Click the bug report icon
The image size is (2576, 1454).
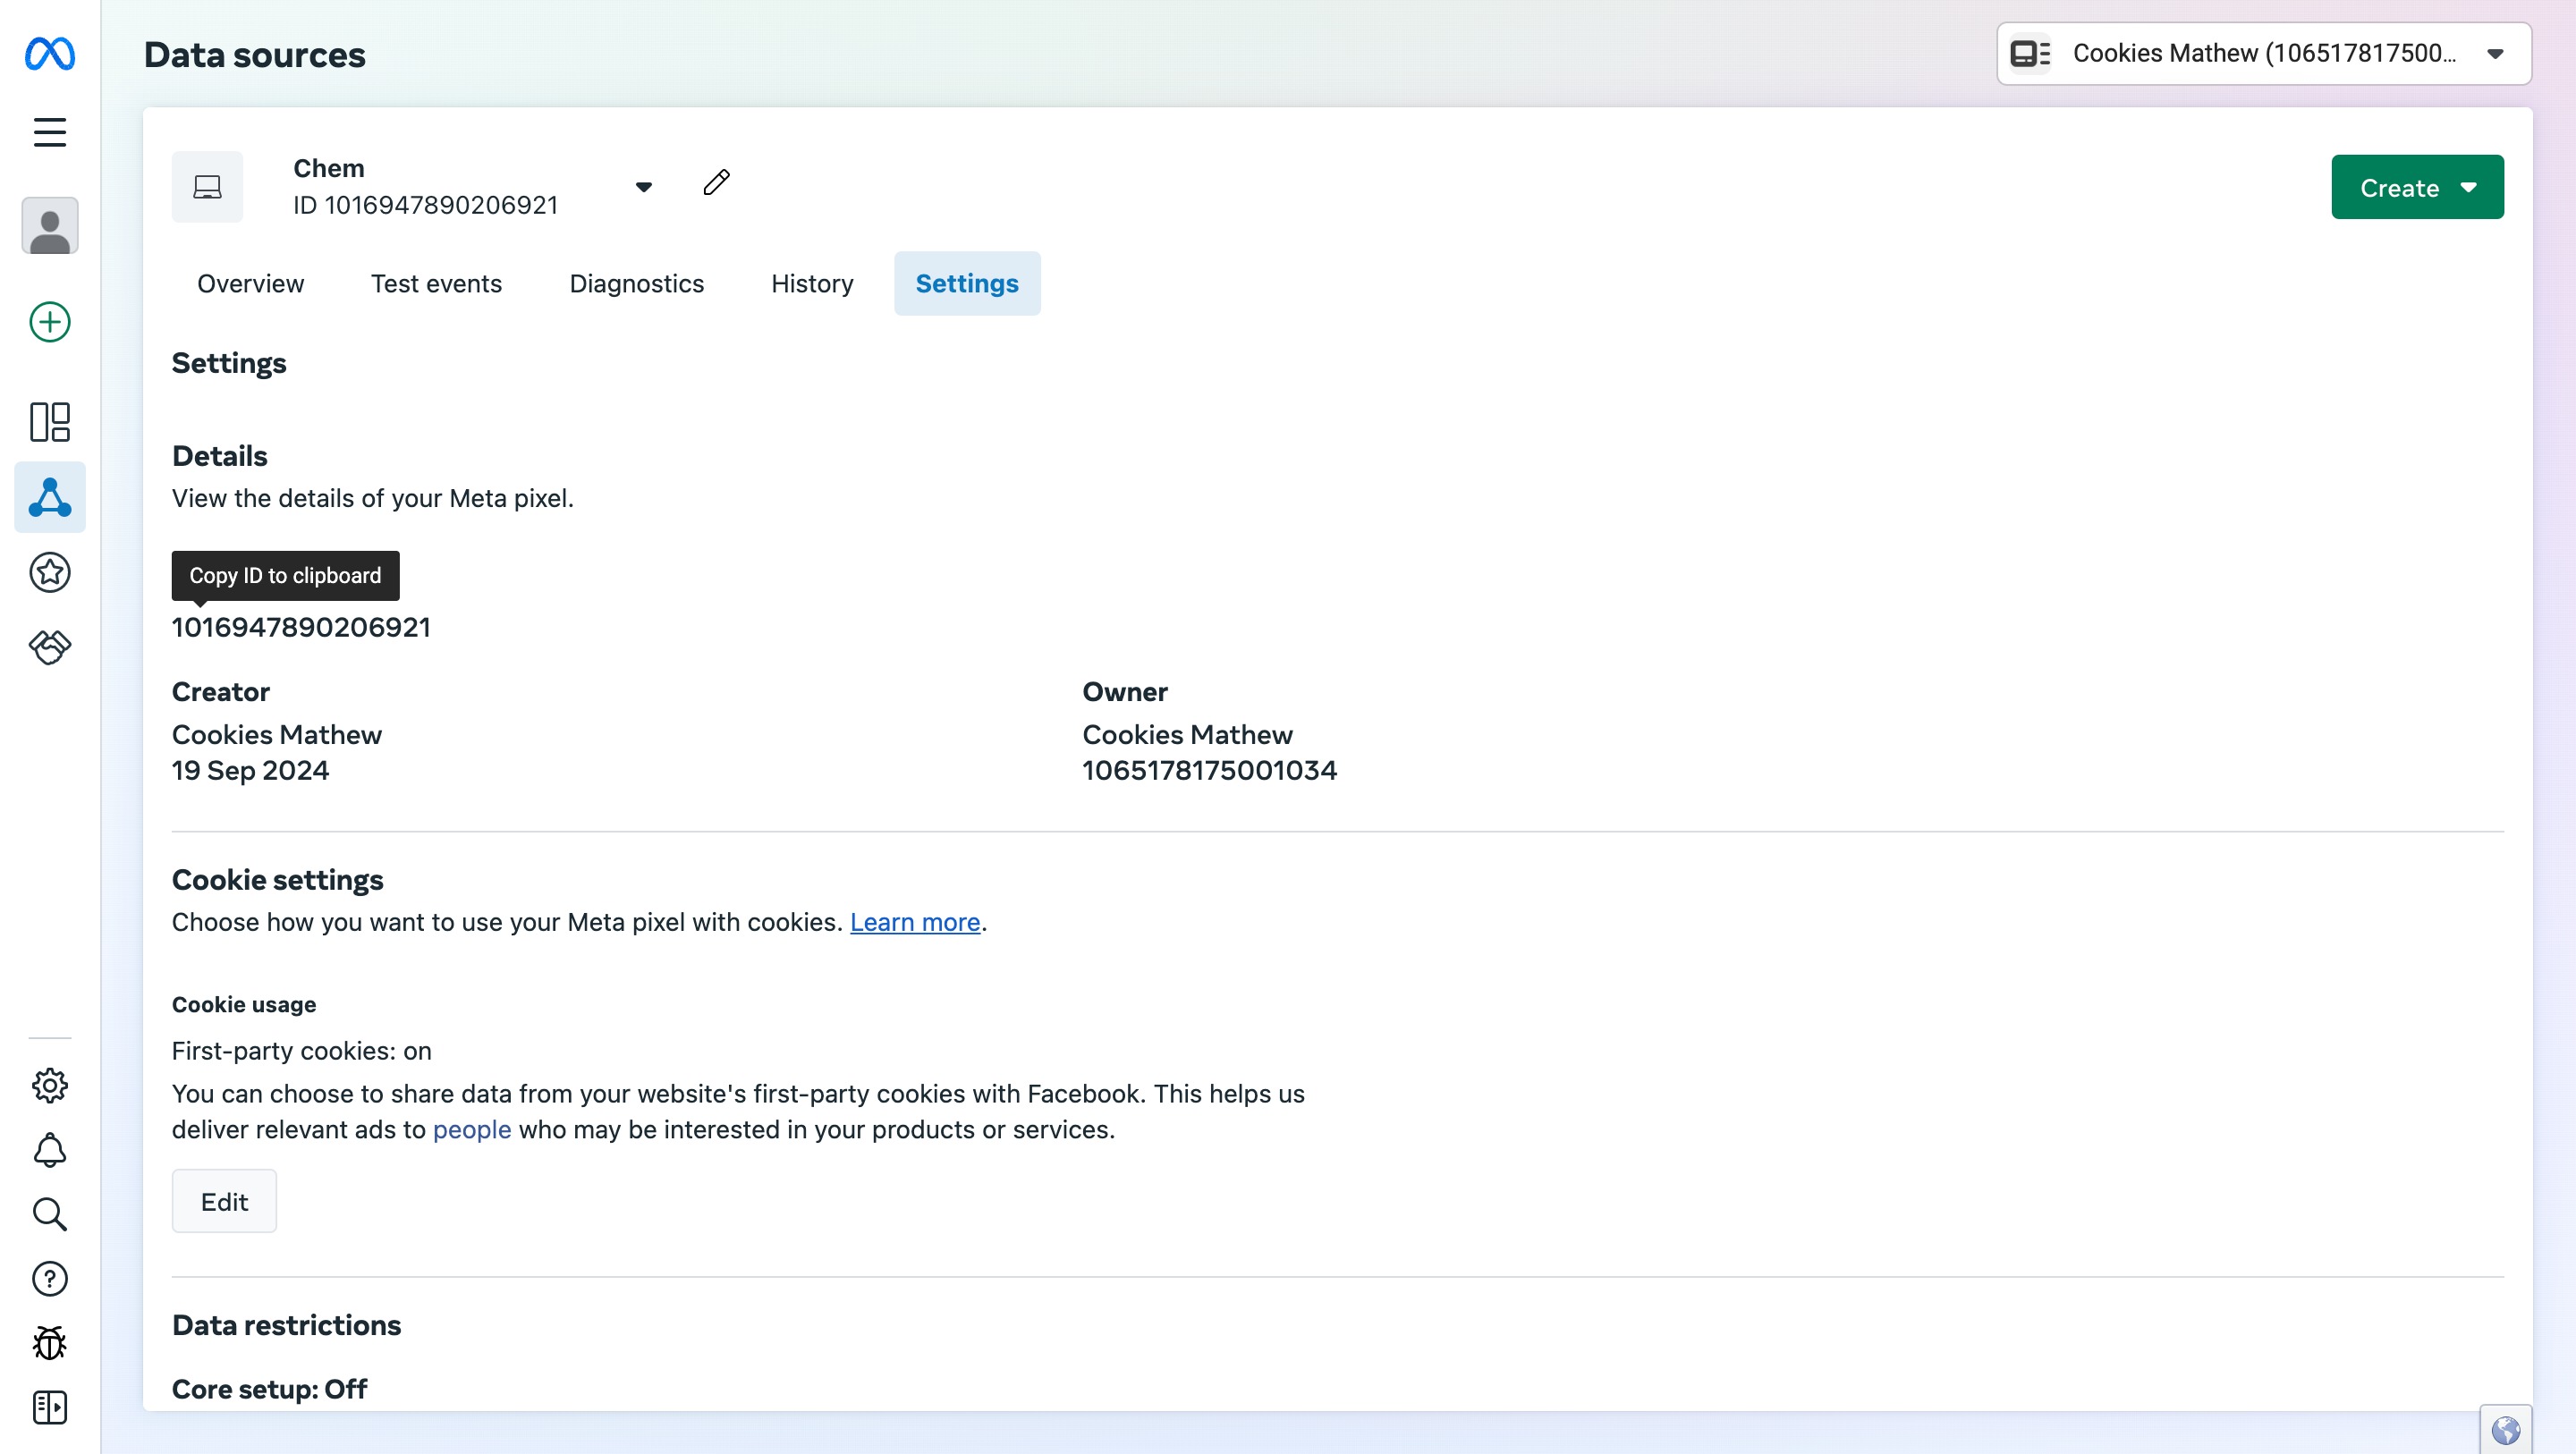50,1343
